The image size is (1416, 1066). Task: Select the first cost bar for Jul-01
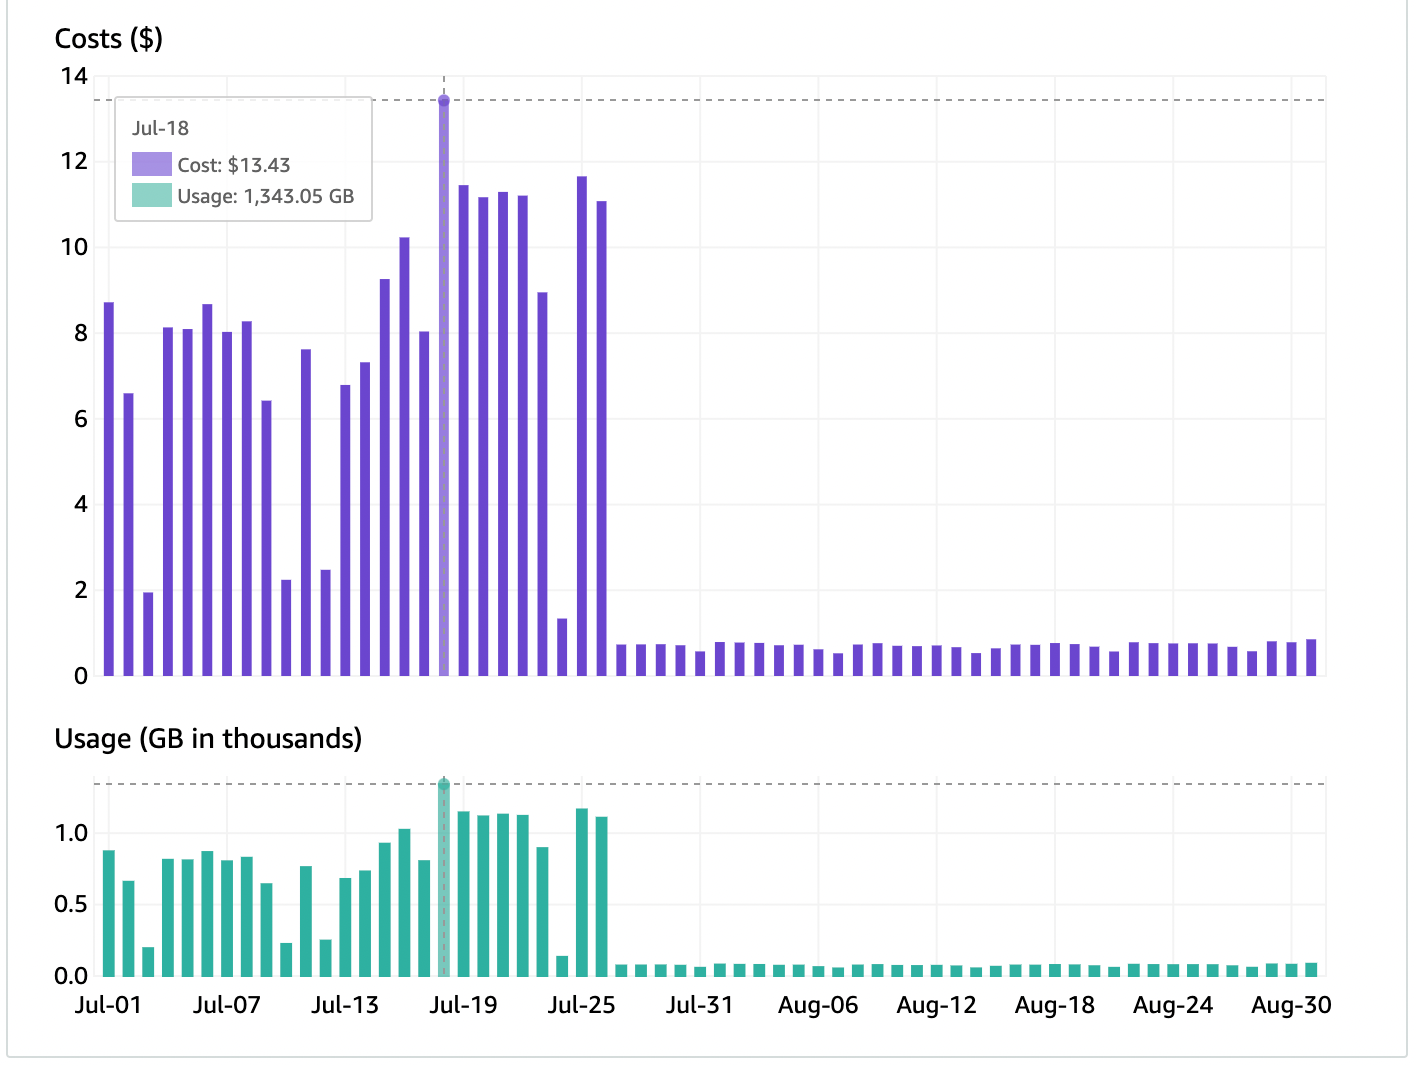click(x=109, y=490)
